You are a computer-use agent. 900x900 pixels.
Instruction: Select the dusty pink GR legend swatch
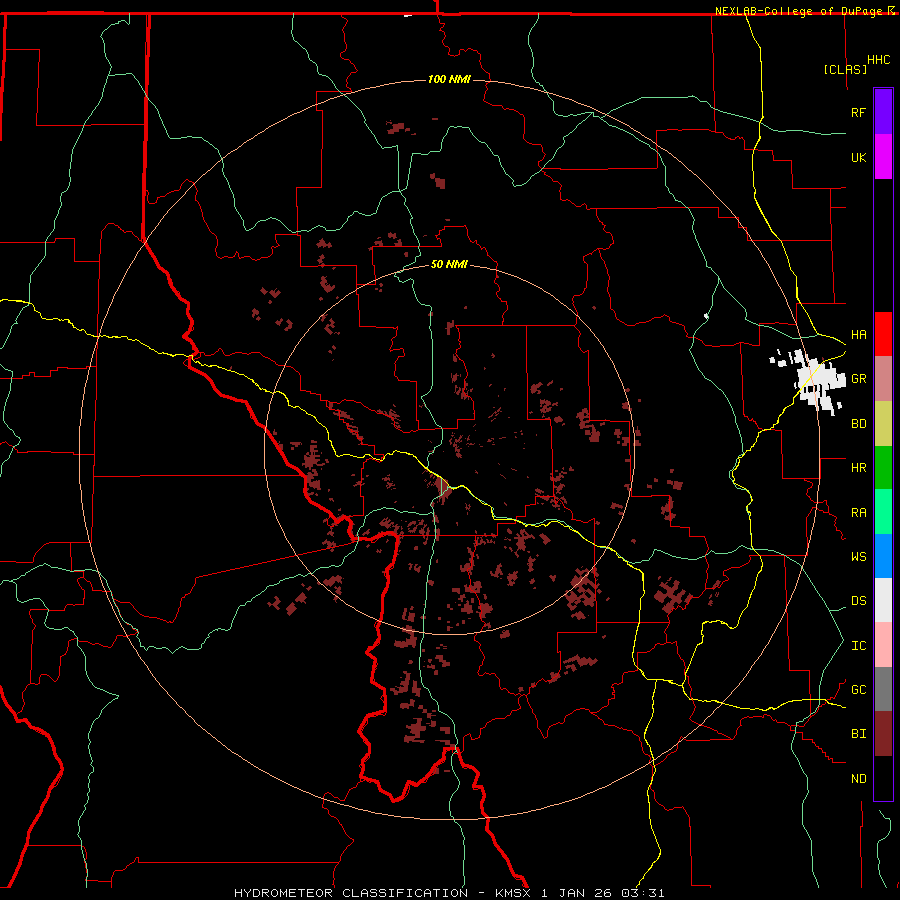click(883, 379)
